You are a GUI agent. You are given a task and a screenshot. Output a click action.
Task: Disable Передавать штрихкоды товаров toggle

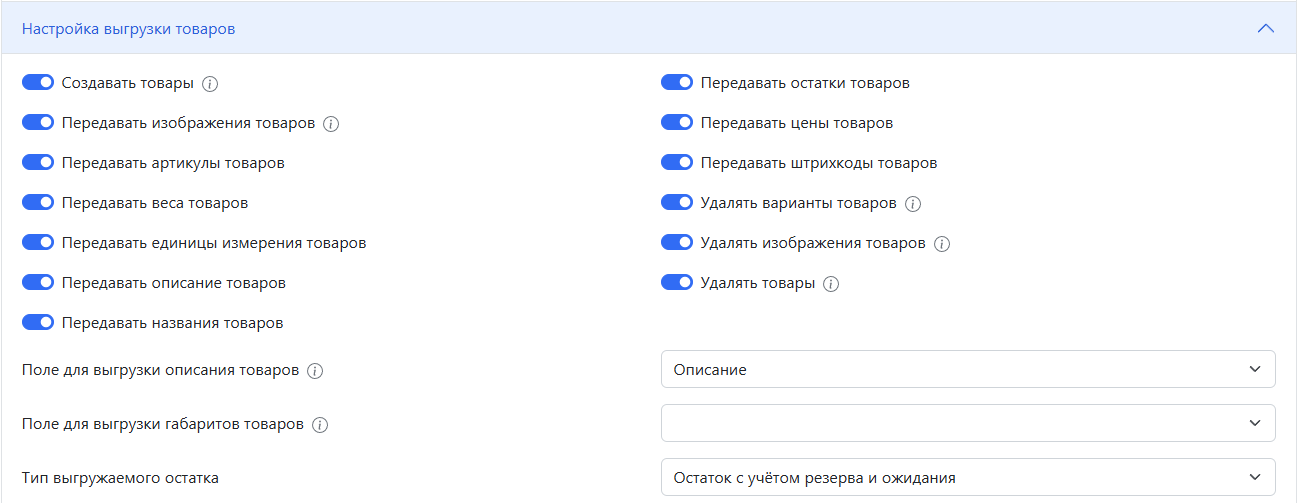pyautogui.click(x=677, y=163)
